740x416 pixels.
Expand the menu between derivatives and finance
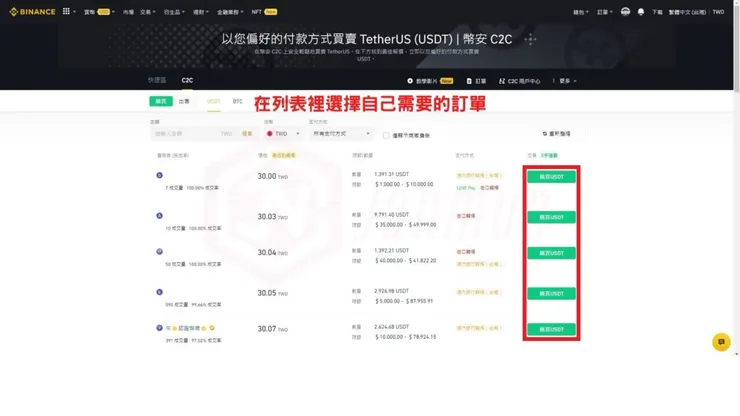(x=201, y=12)
